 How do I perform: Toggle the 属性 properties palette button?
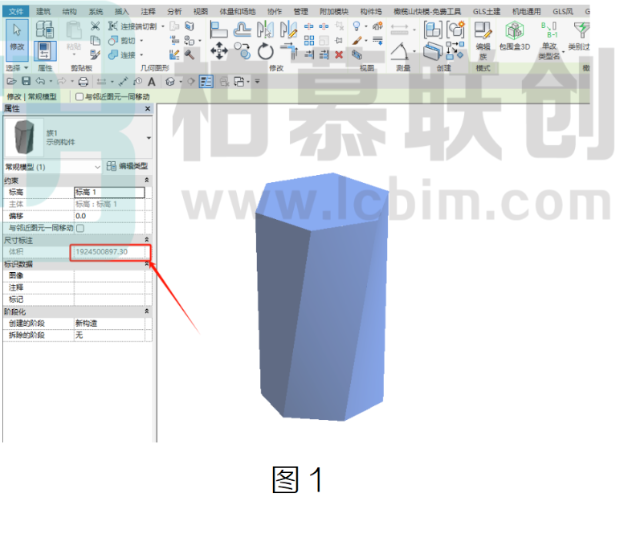tap(45, 51)
